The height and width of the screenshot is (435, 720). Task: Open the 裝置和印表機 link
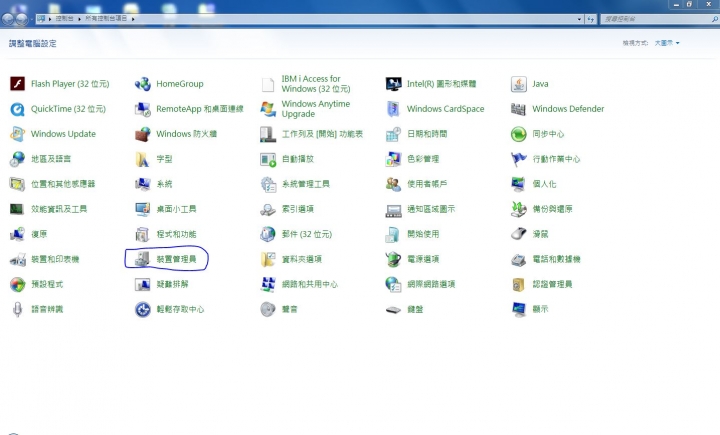[55, 260]
